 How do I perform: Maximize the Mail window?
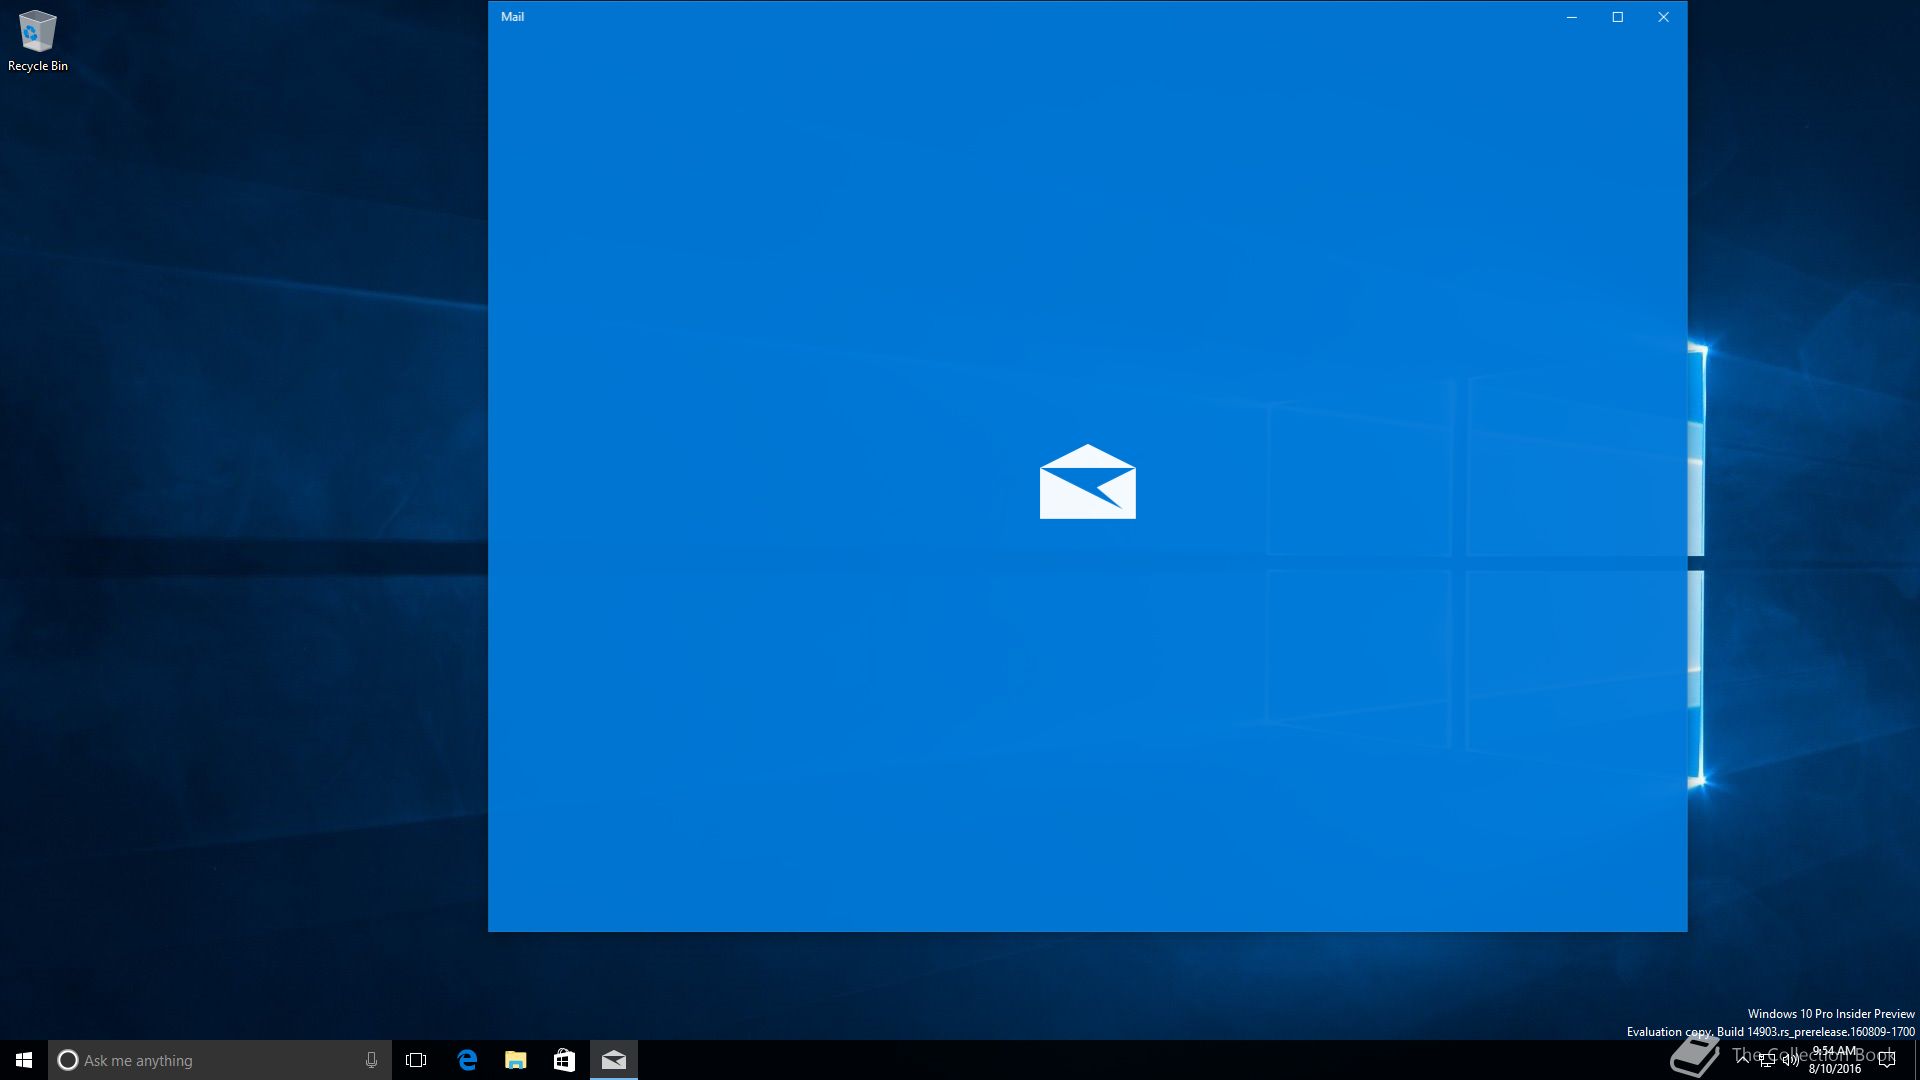1618,17
